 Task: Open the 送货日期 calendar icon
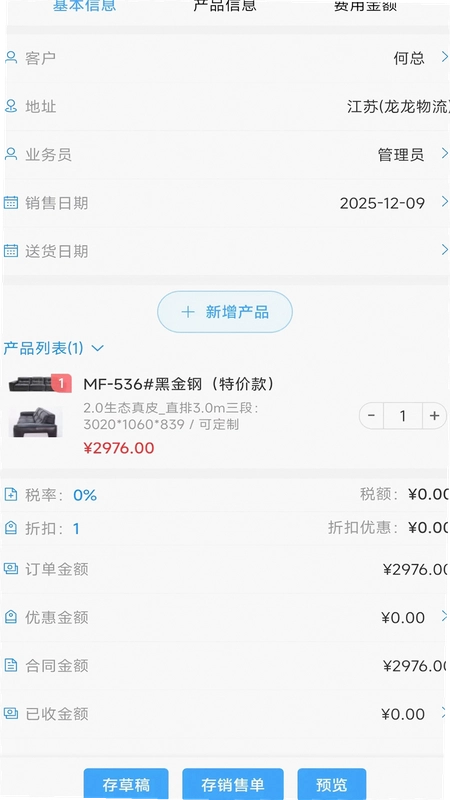(x=11, y=251)
